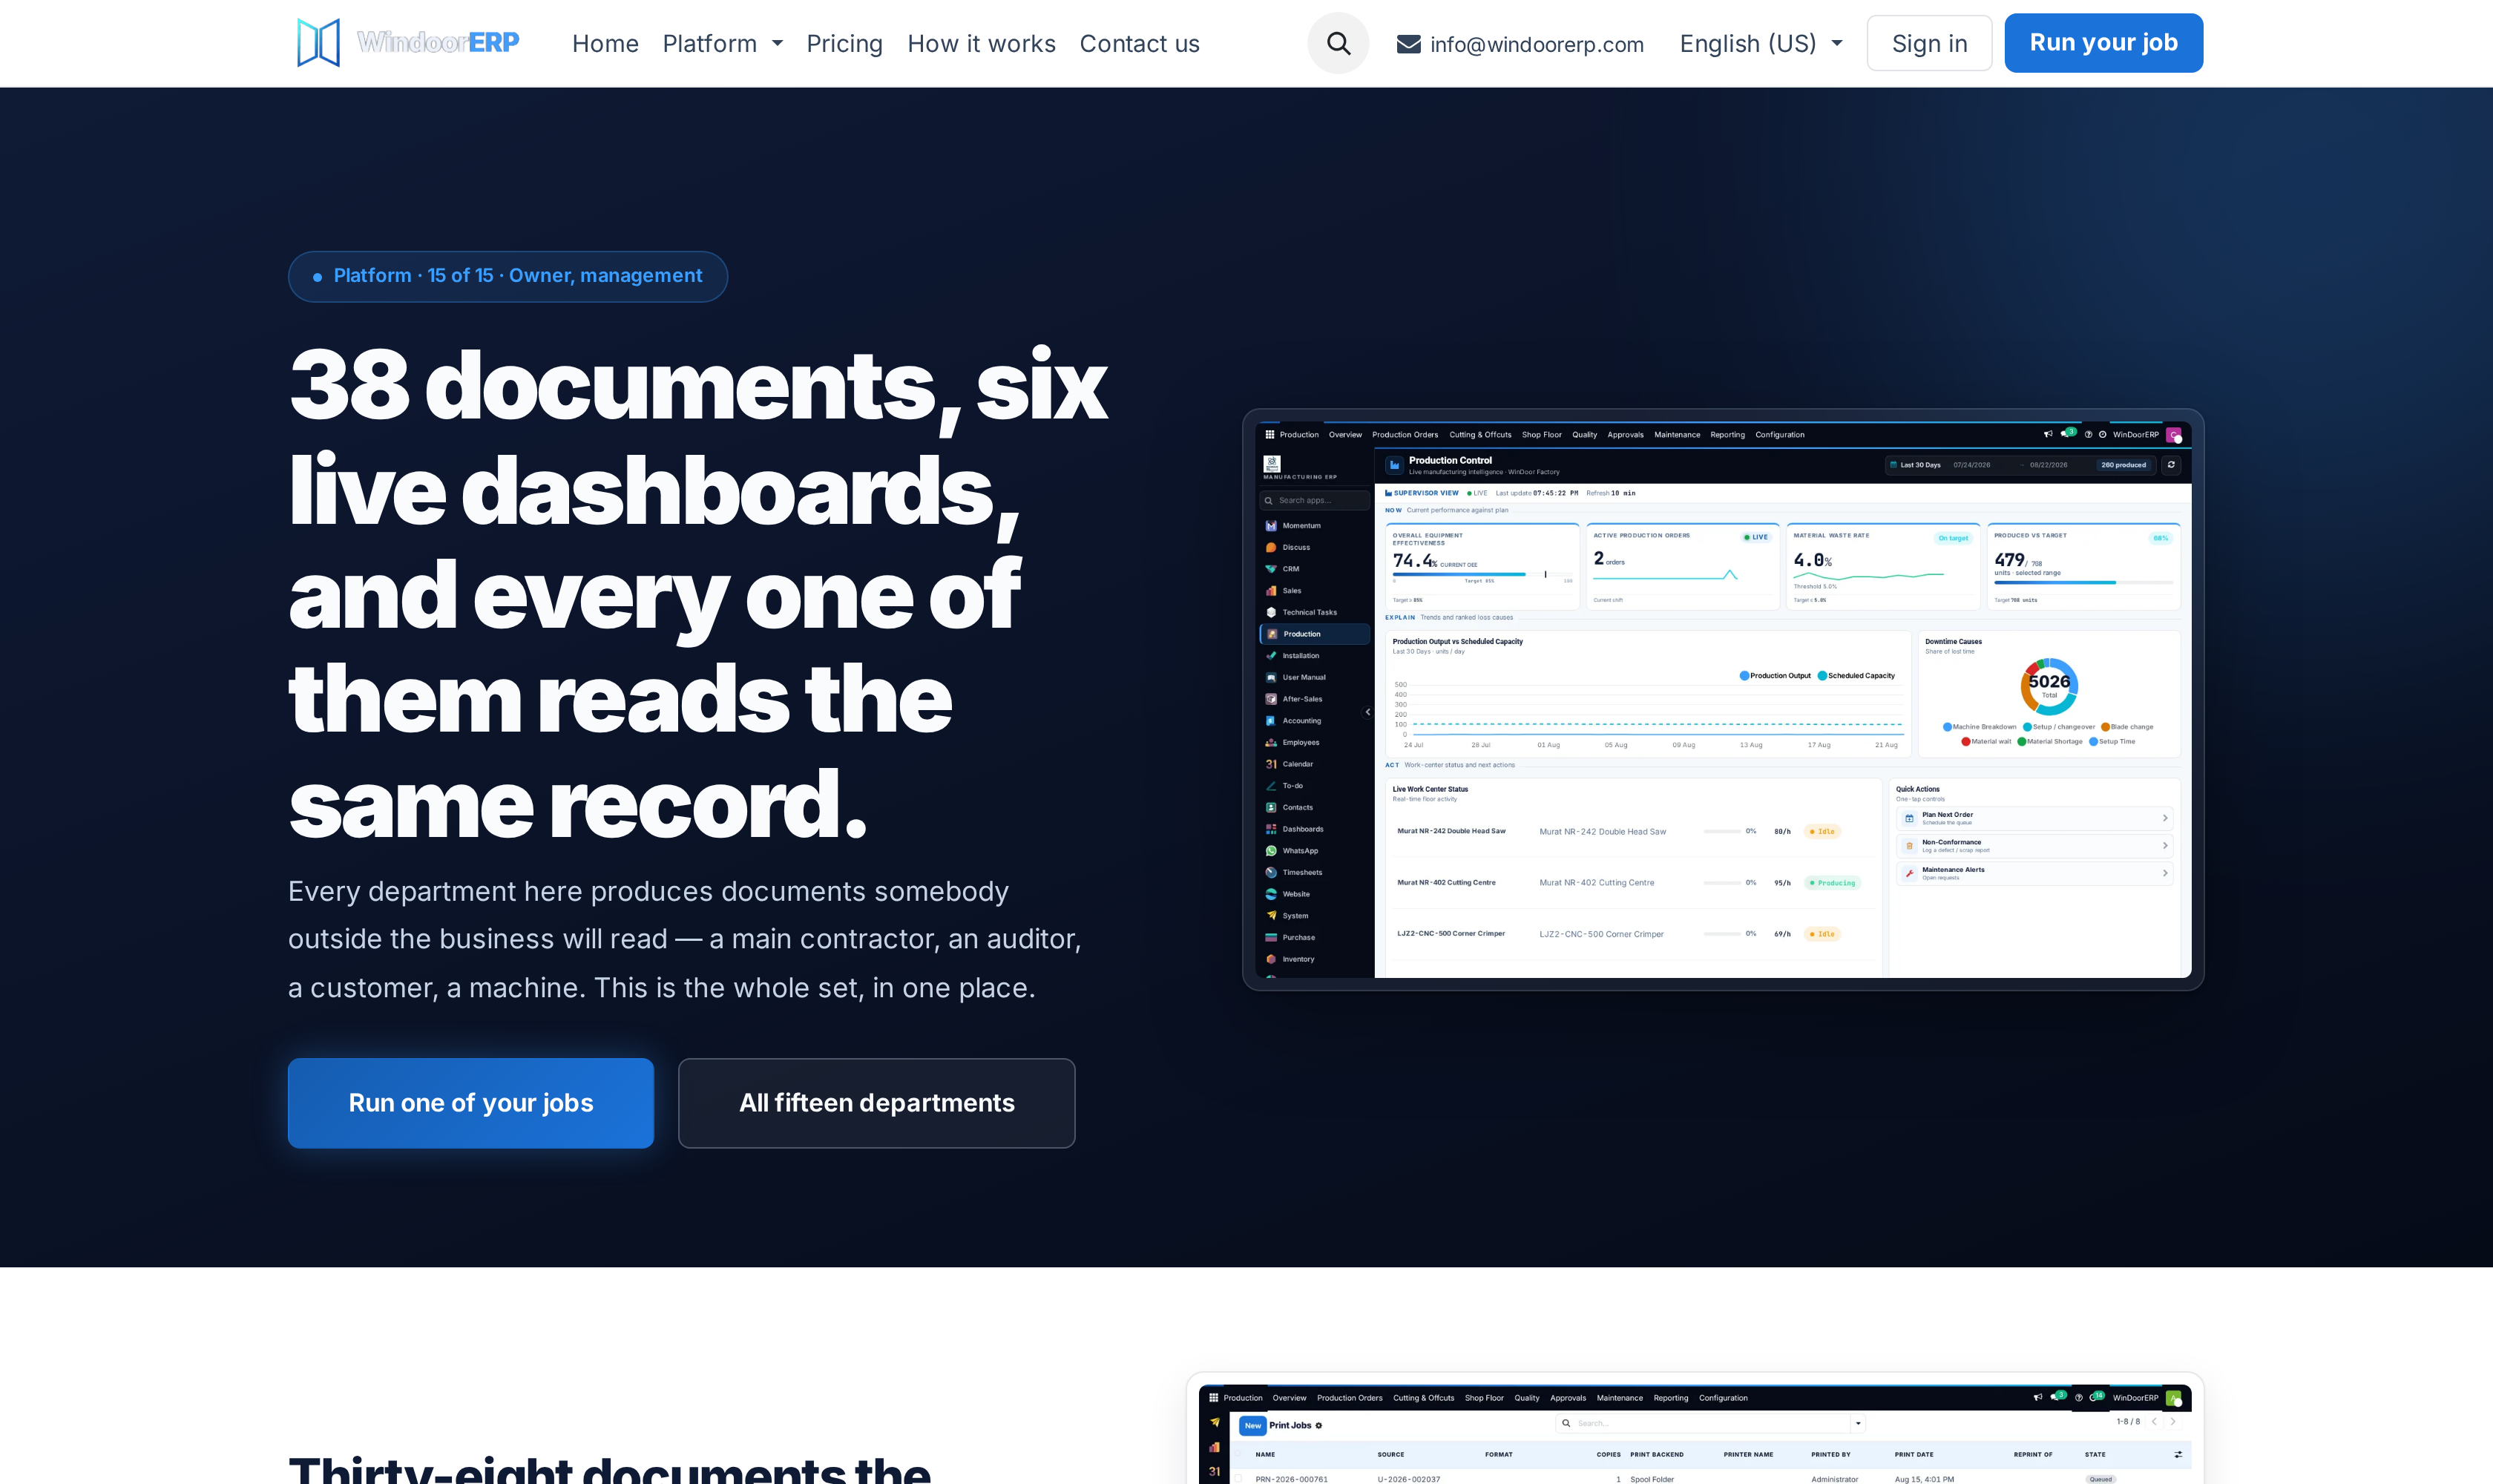Click the refresh icon in the Production Control header
2493x1484 pixels.
[2171, 464]
